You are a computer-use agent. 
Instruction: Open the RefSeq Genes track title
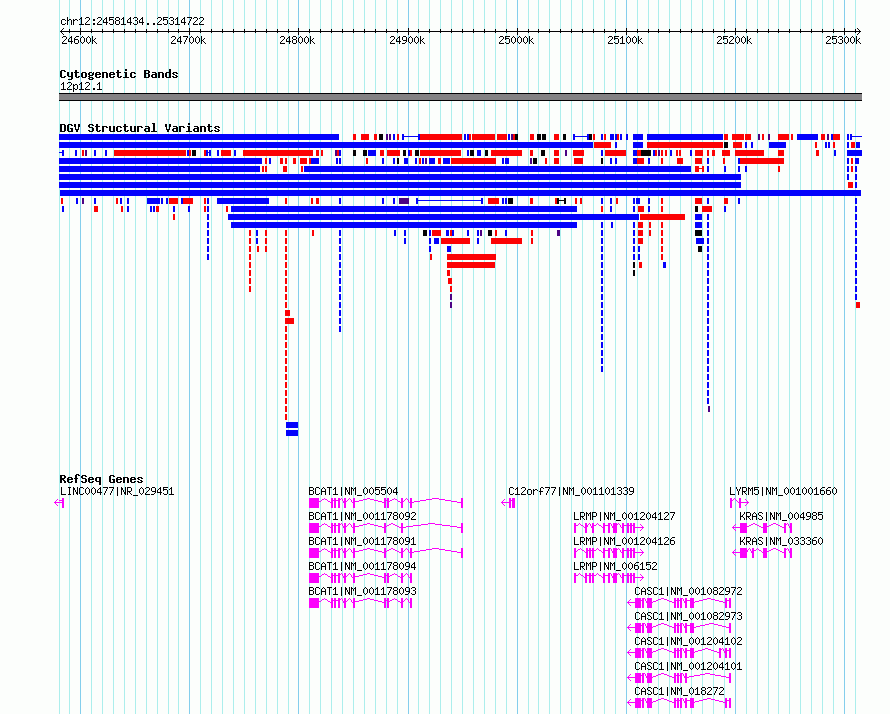[x=101, y=479]
